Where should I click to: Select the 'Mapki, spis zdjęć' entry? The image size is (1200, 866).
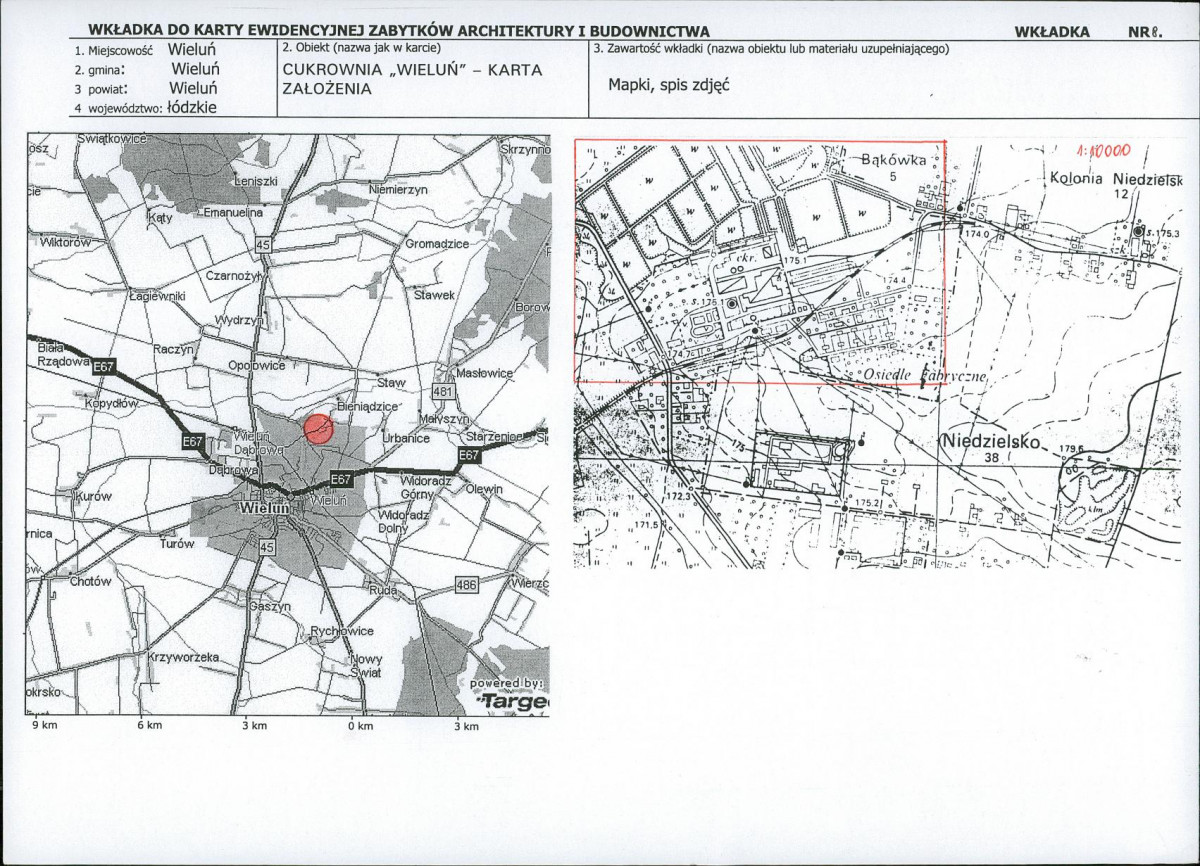(669, 84)
